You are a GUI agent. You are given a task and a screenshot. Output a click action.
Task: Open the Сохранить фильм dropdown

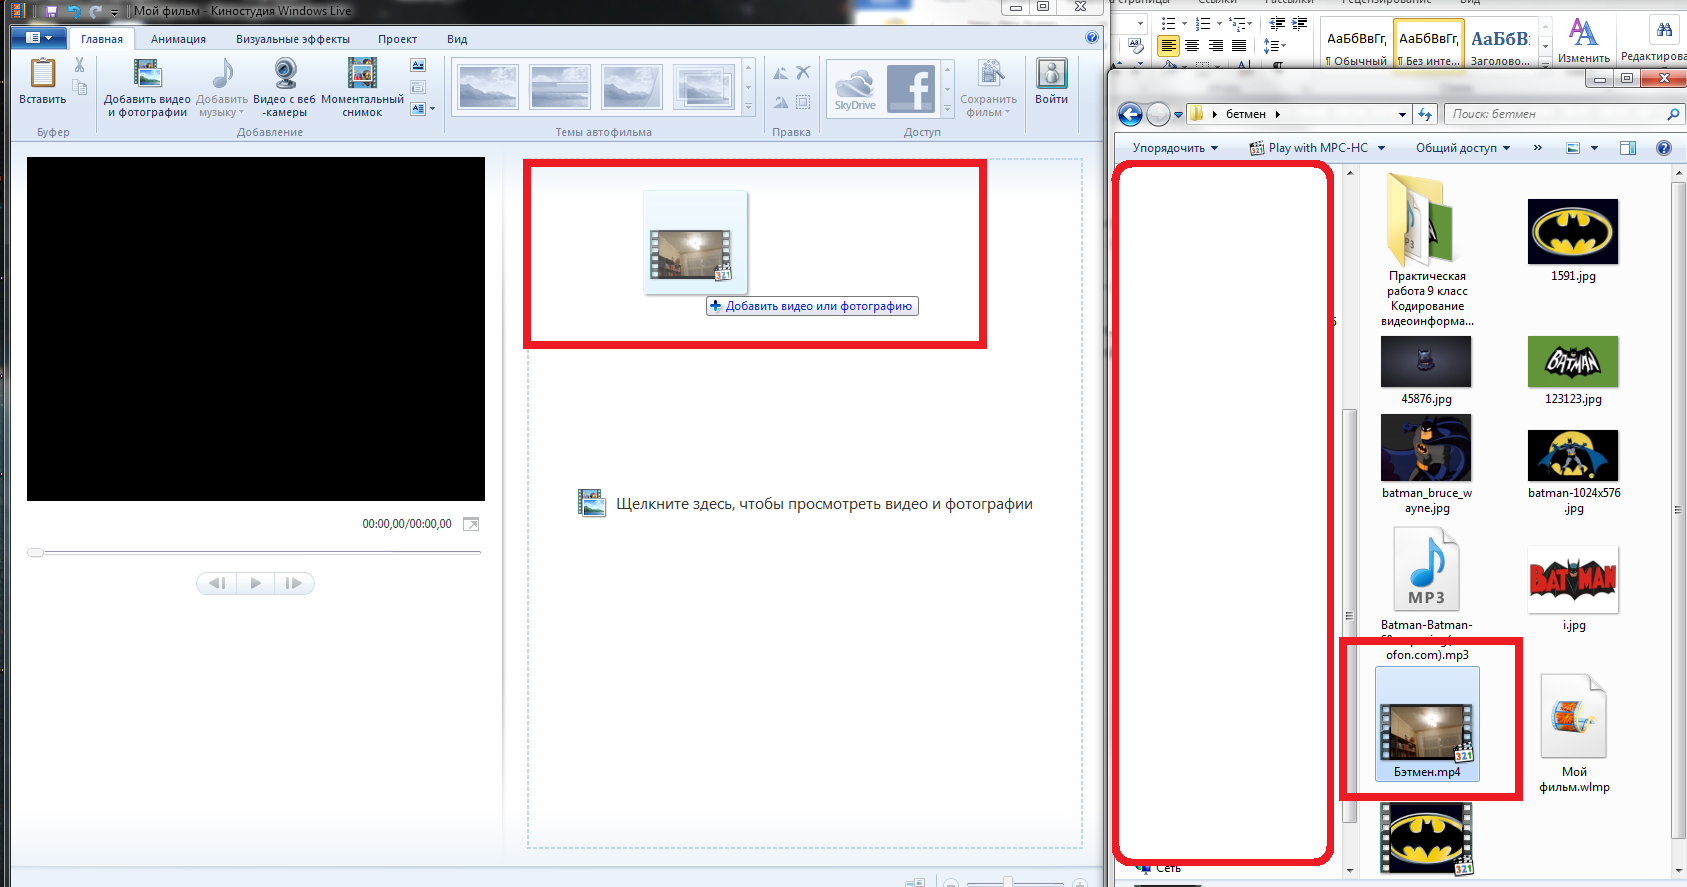click(988, 88)
